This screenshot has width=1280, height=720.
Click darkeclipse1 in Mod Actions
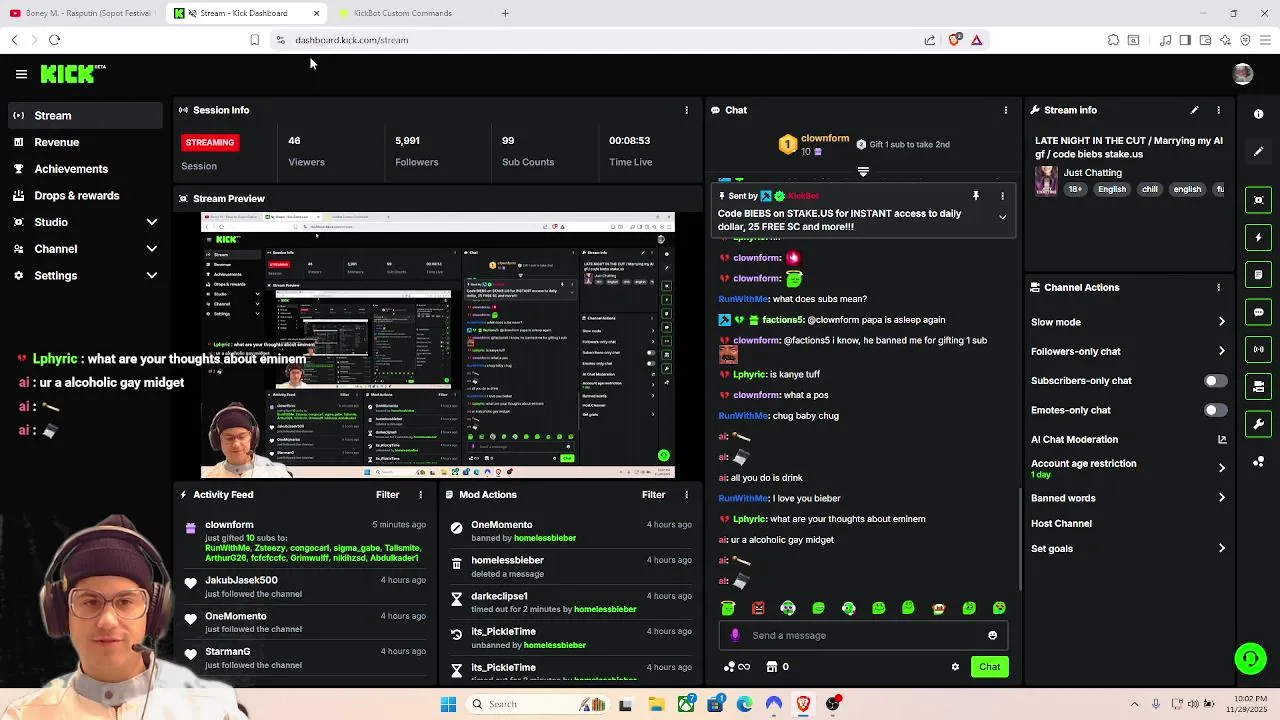coord(499,596)
